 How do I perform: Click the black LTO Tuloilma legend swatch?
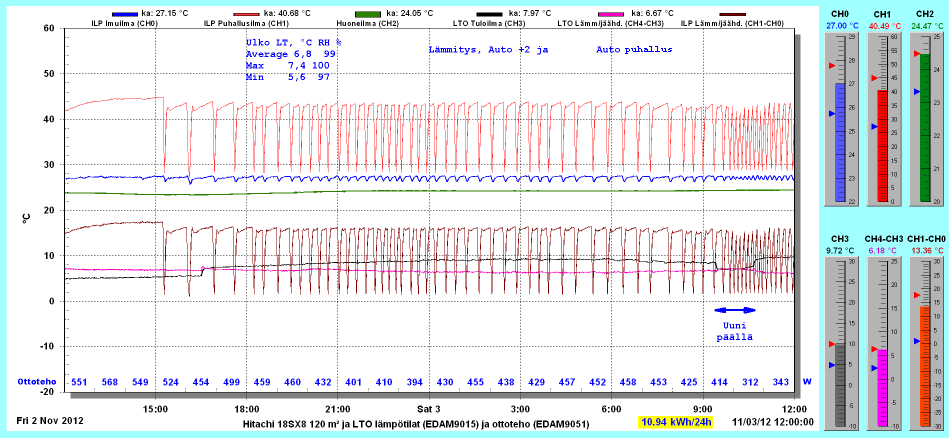pyautogui.click(x=492, y=13)
